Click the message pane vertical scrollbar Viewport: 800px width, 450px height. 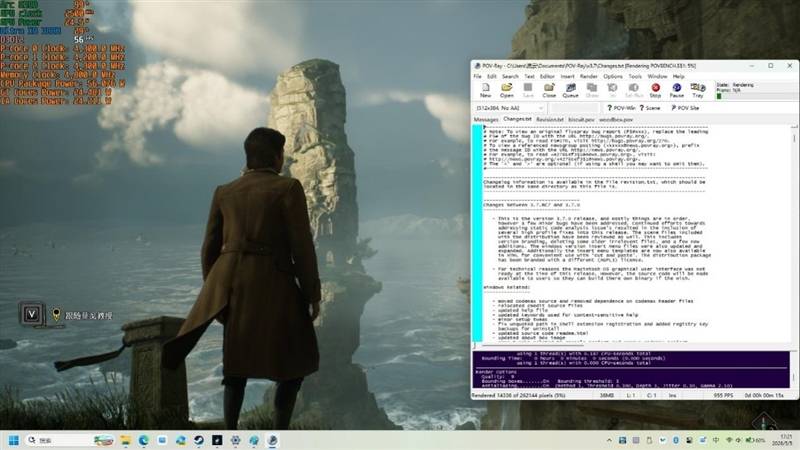794,369
